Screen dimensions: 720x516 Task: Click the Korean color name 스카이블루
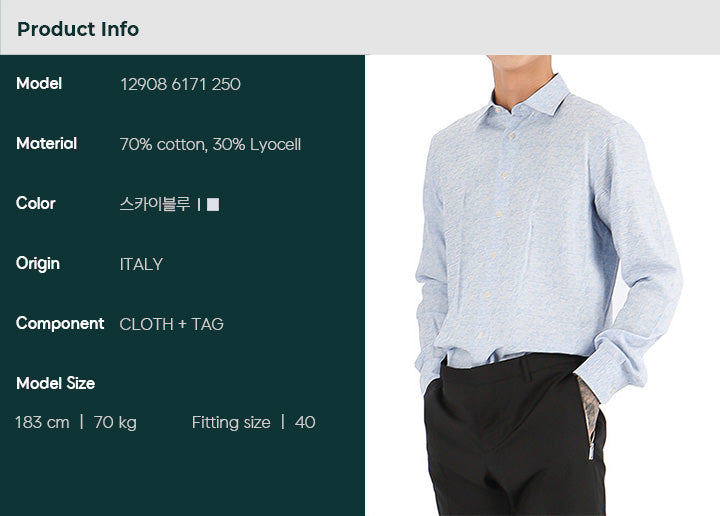pyautogui.click(x=155, y=204)
